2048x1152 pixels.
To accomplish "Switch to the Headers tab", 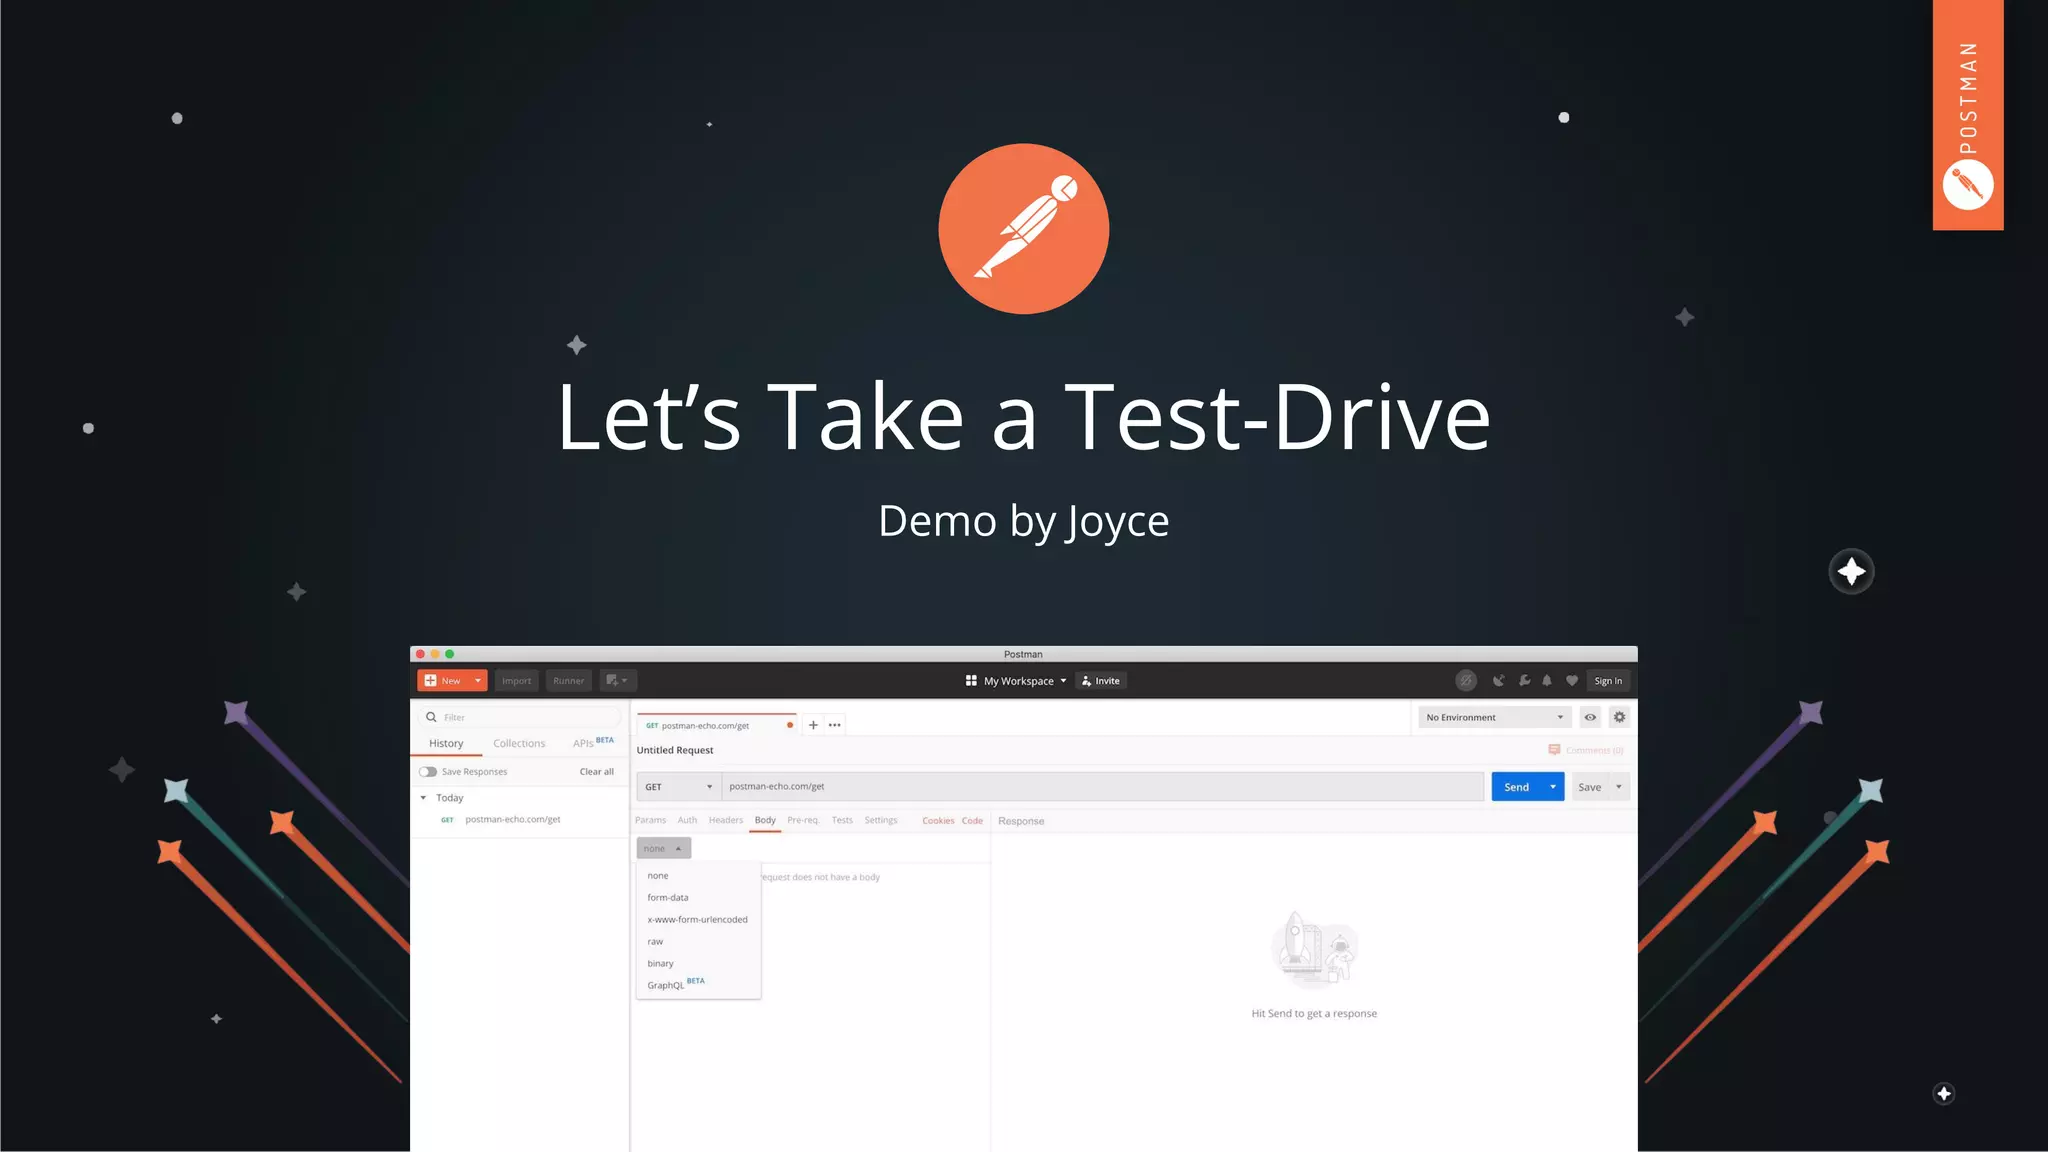I will coord(726,820).
